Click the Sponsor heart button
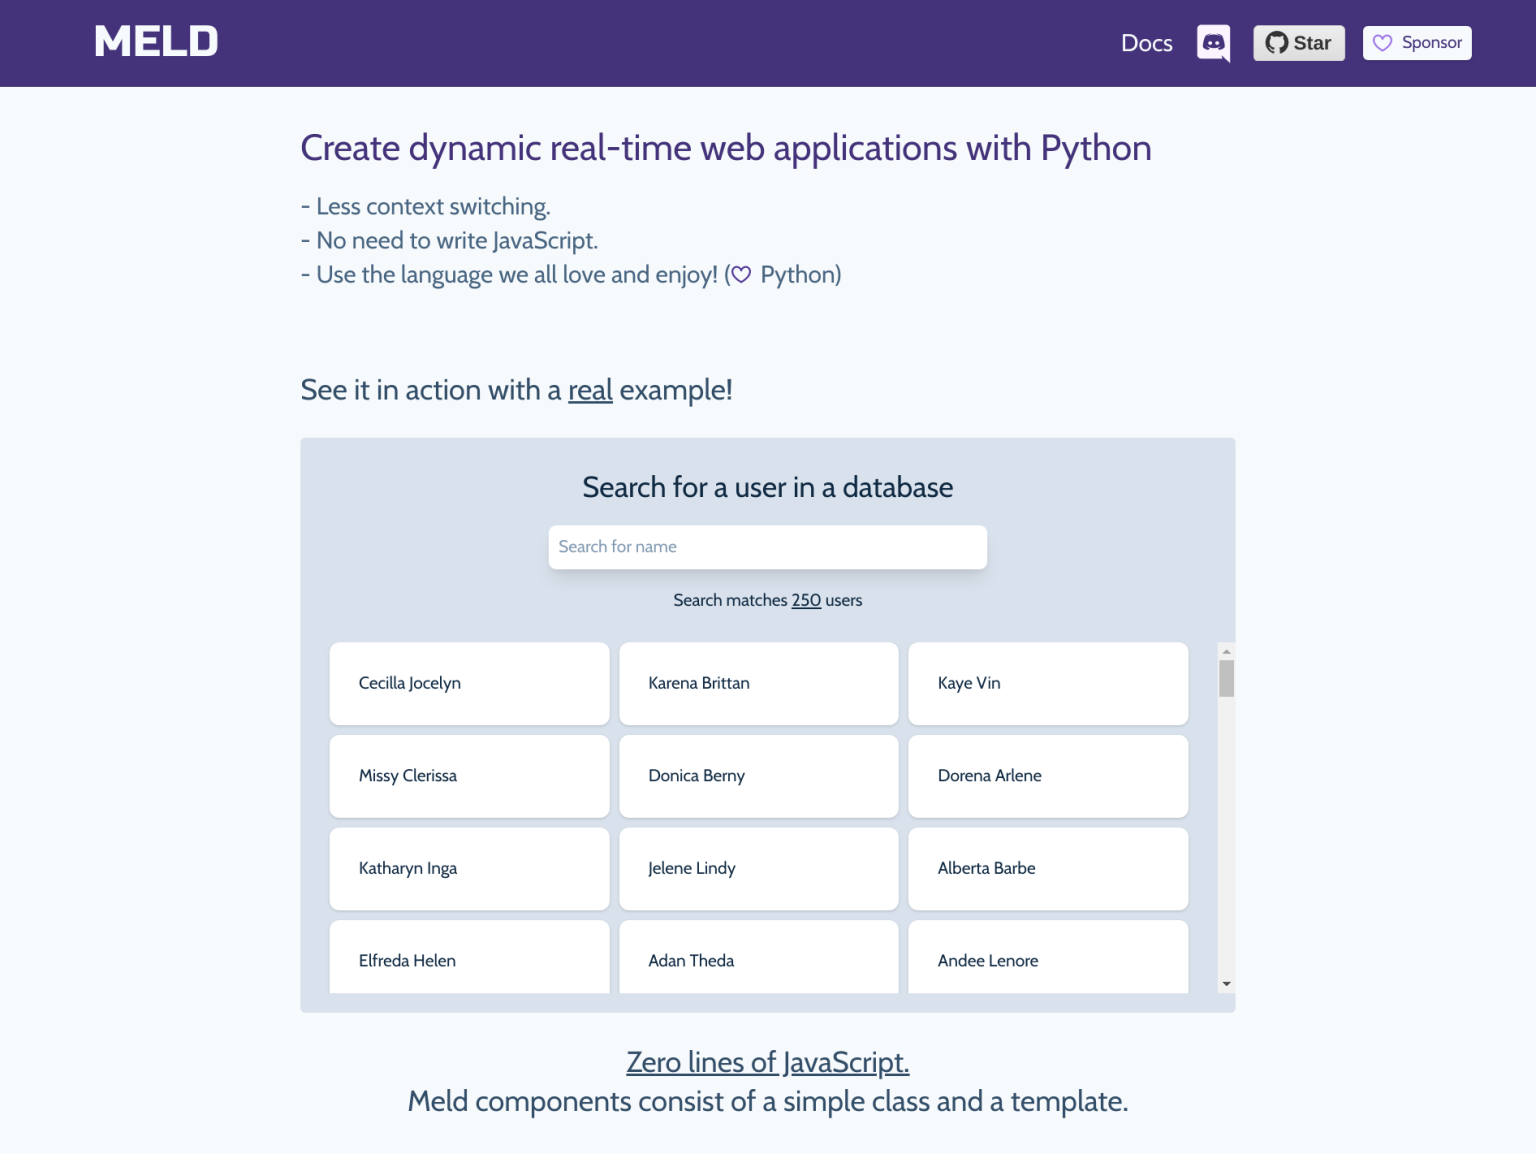The image size is (1536, 1154). pyautogui.click(x=1416, y=43)
